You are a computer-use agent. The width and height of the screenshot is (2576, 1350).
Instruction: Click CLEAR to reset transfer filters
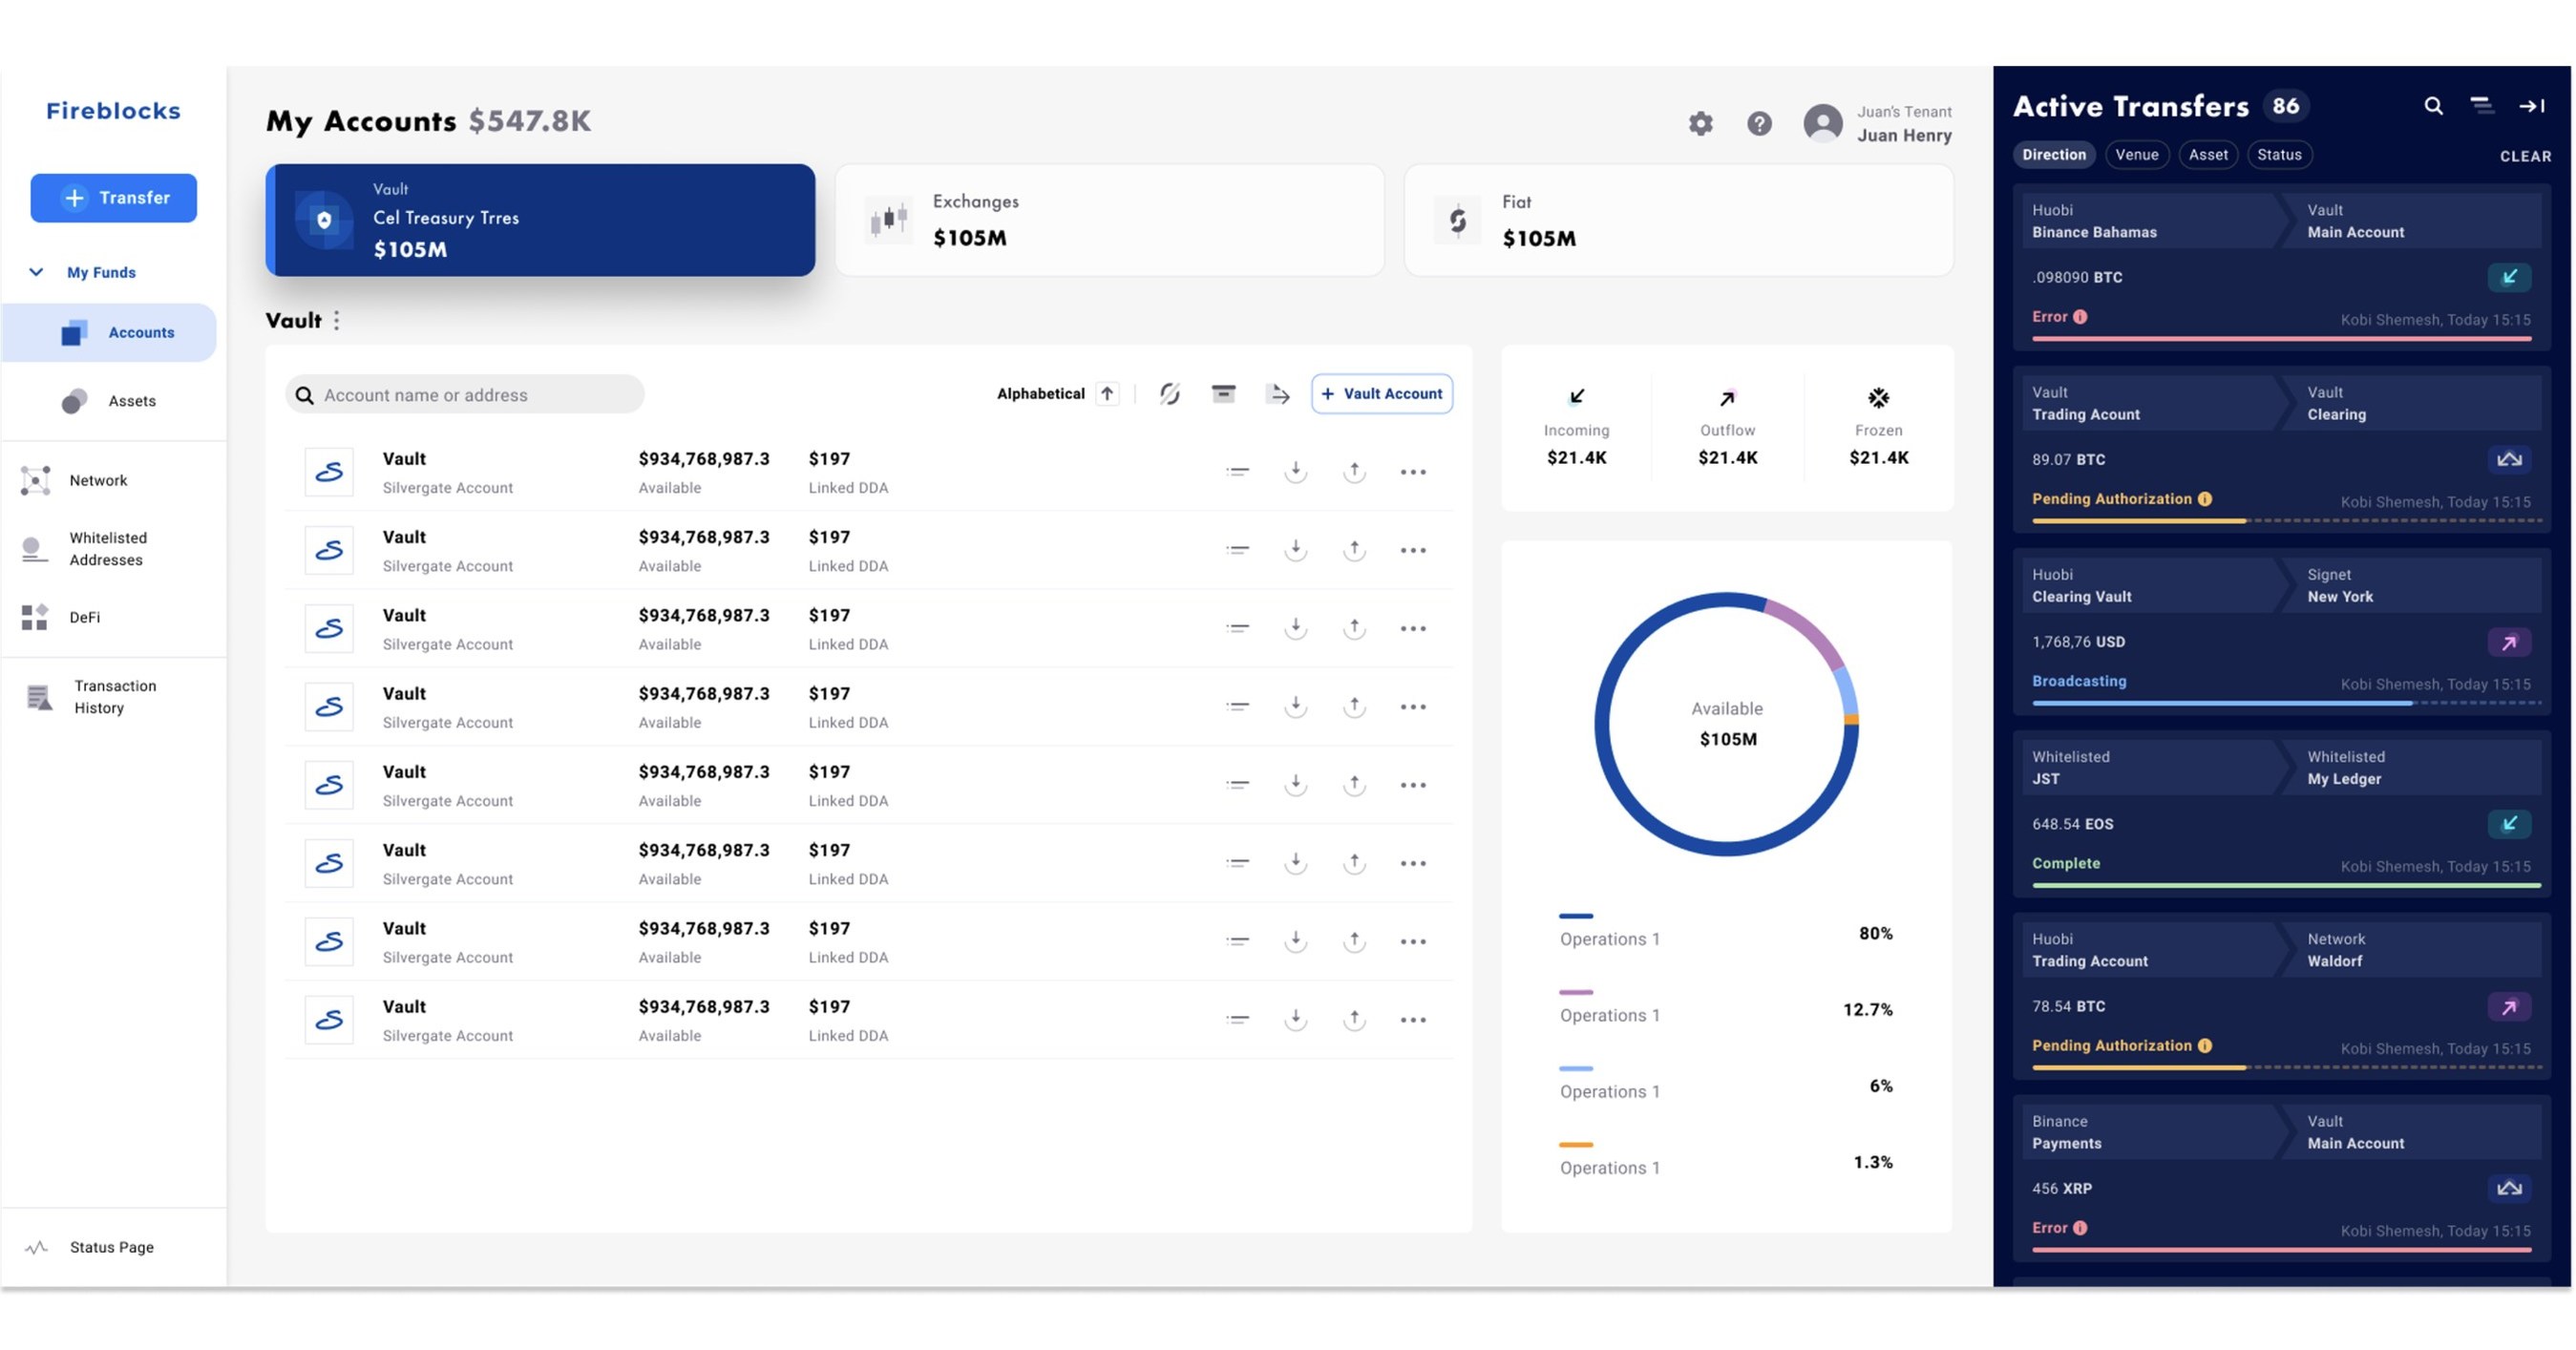(2526, 156)
